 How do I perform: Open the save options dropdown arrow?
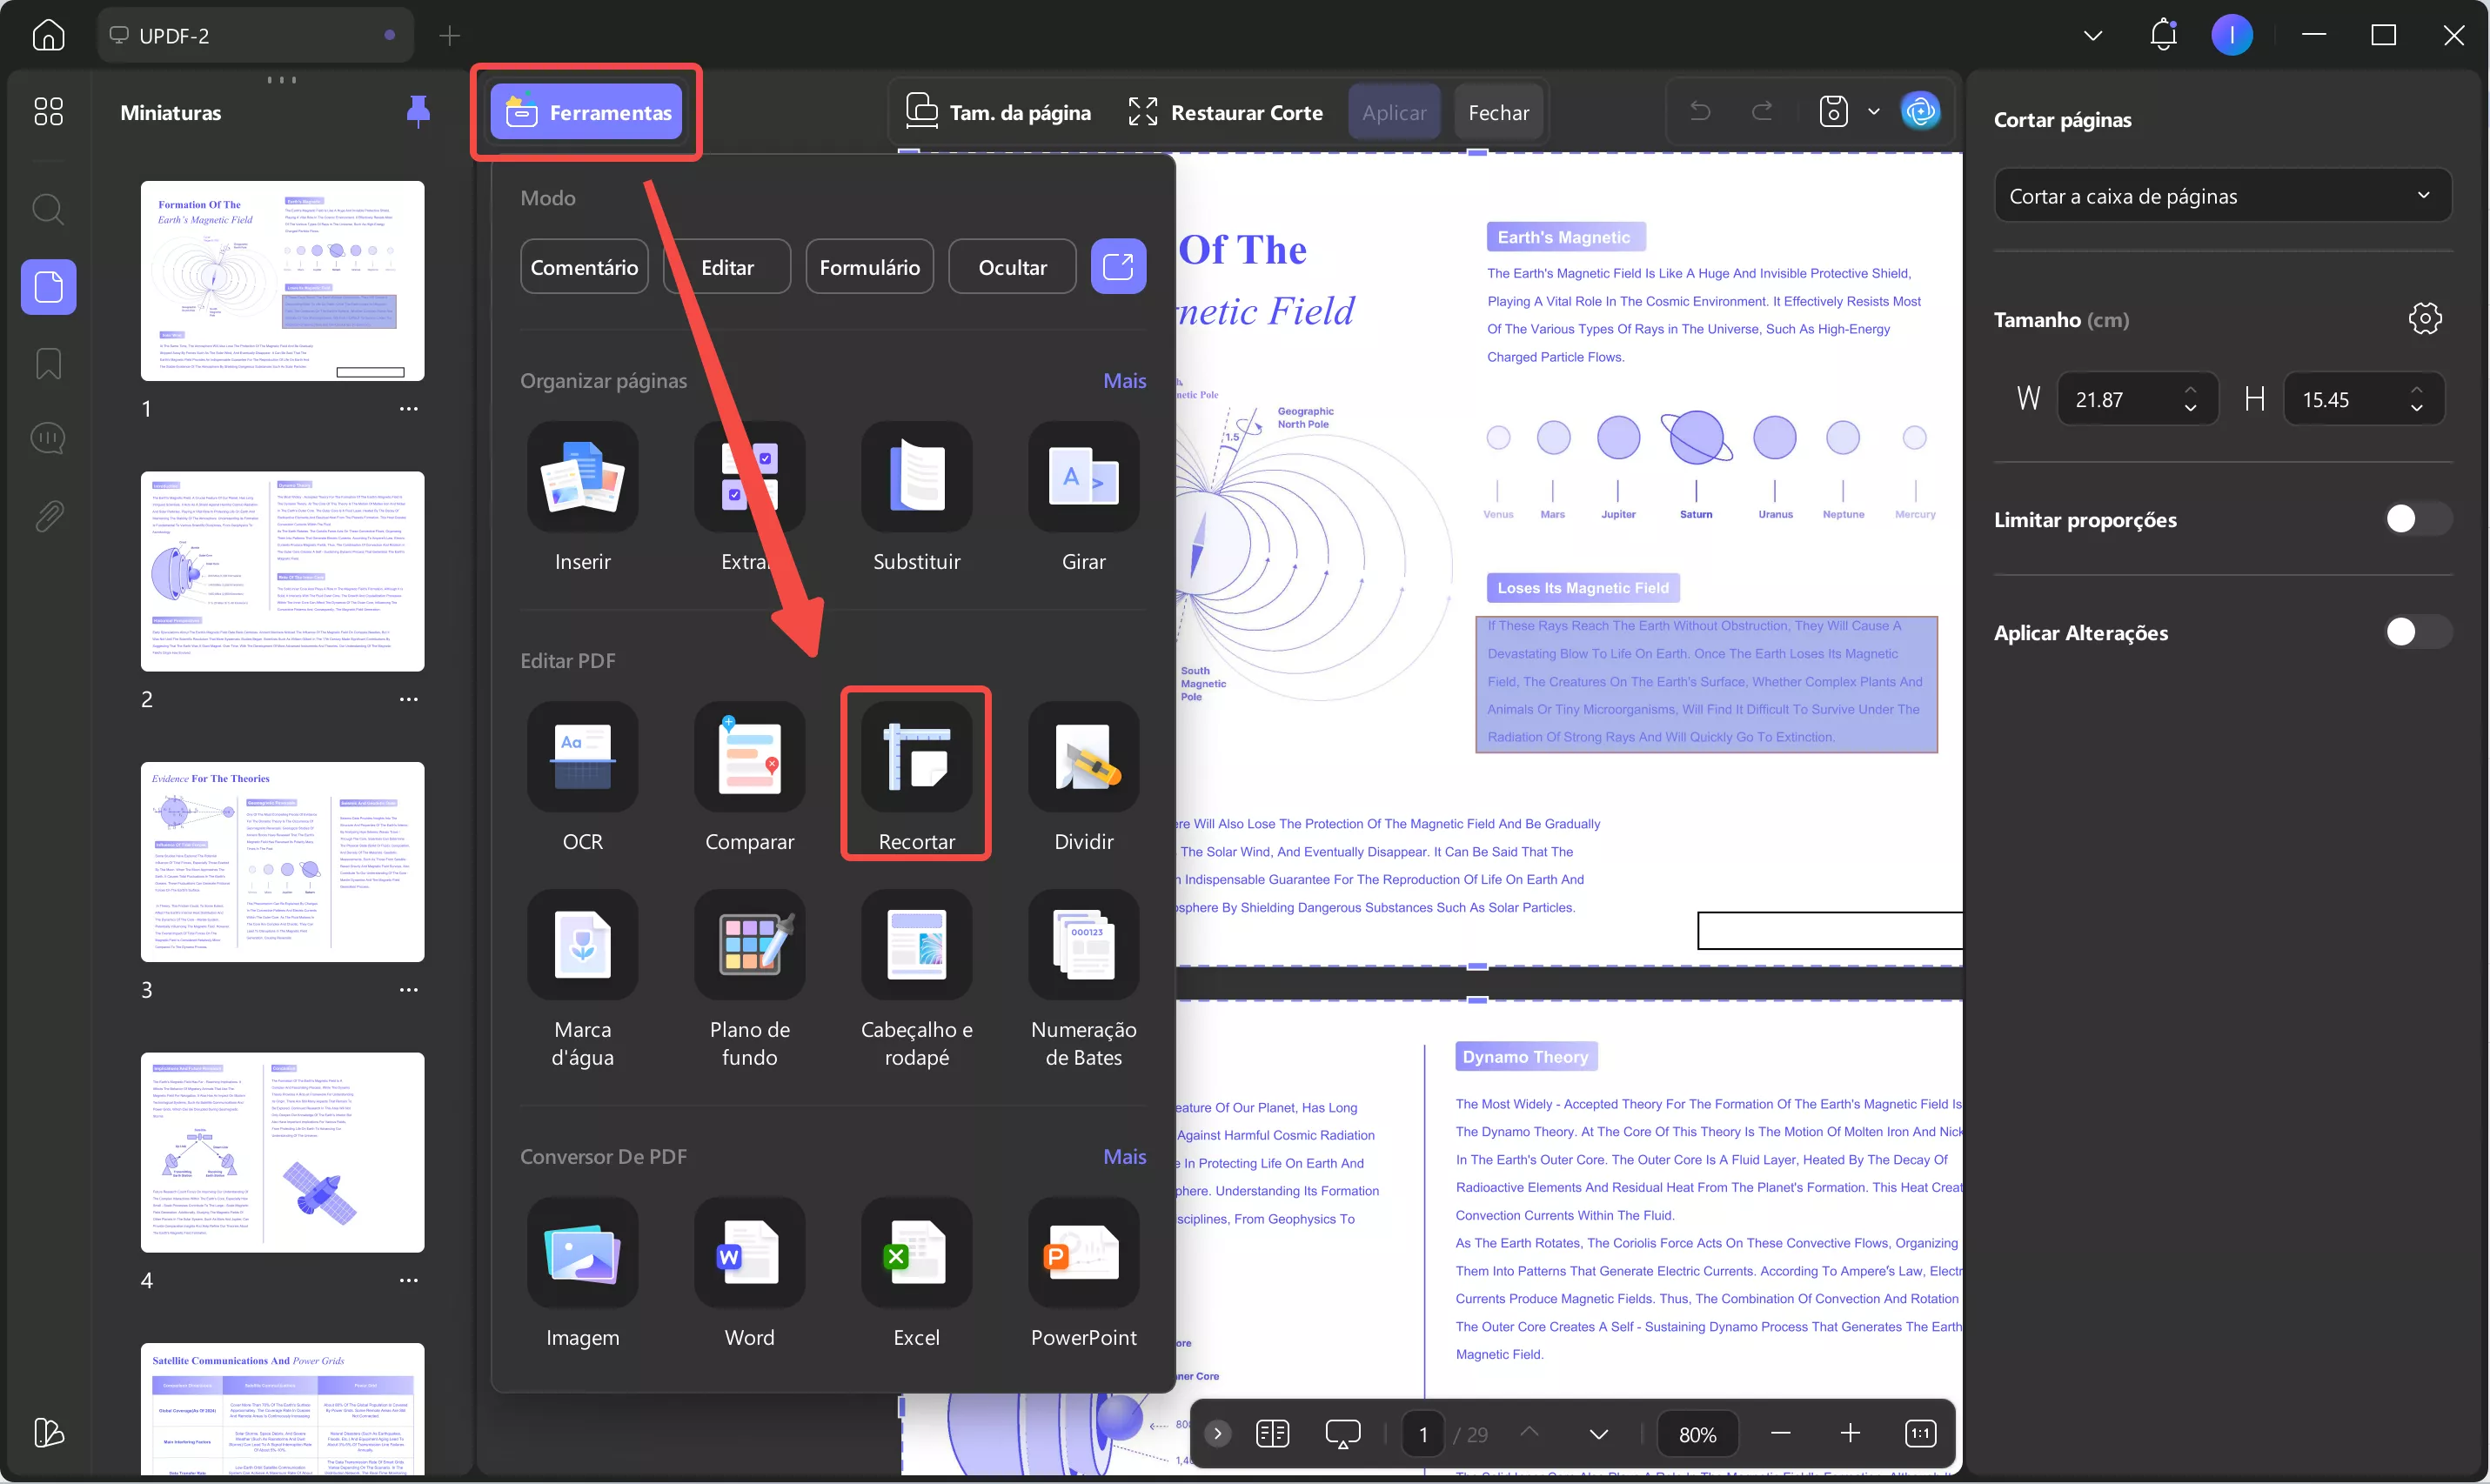pos(1874,111)
